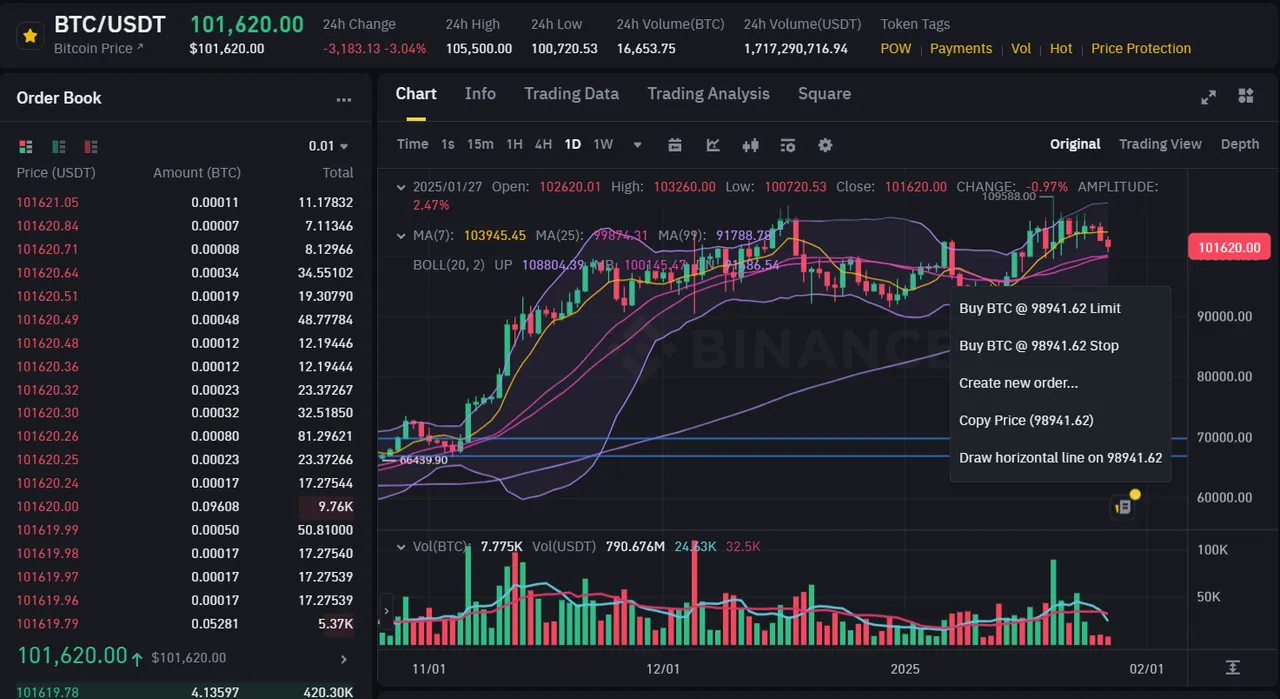1280x699 pixels.
Task: Click the Price Protection tag
Action: [1141, 48]
